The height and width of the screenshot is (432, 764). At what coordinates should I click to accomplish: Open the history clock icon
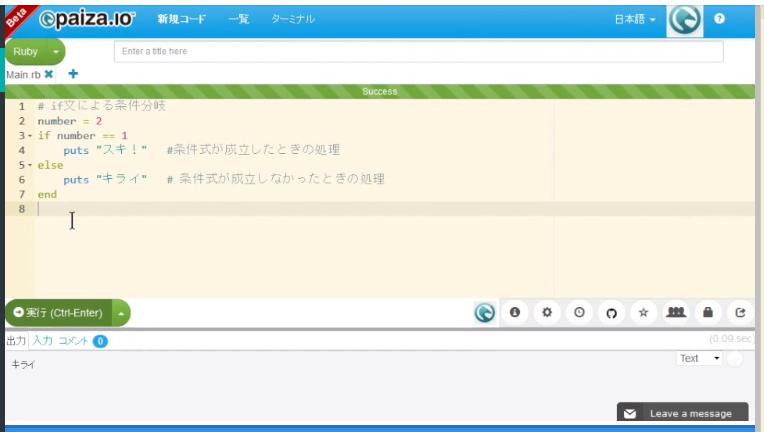point(579,312)
